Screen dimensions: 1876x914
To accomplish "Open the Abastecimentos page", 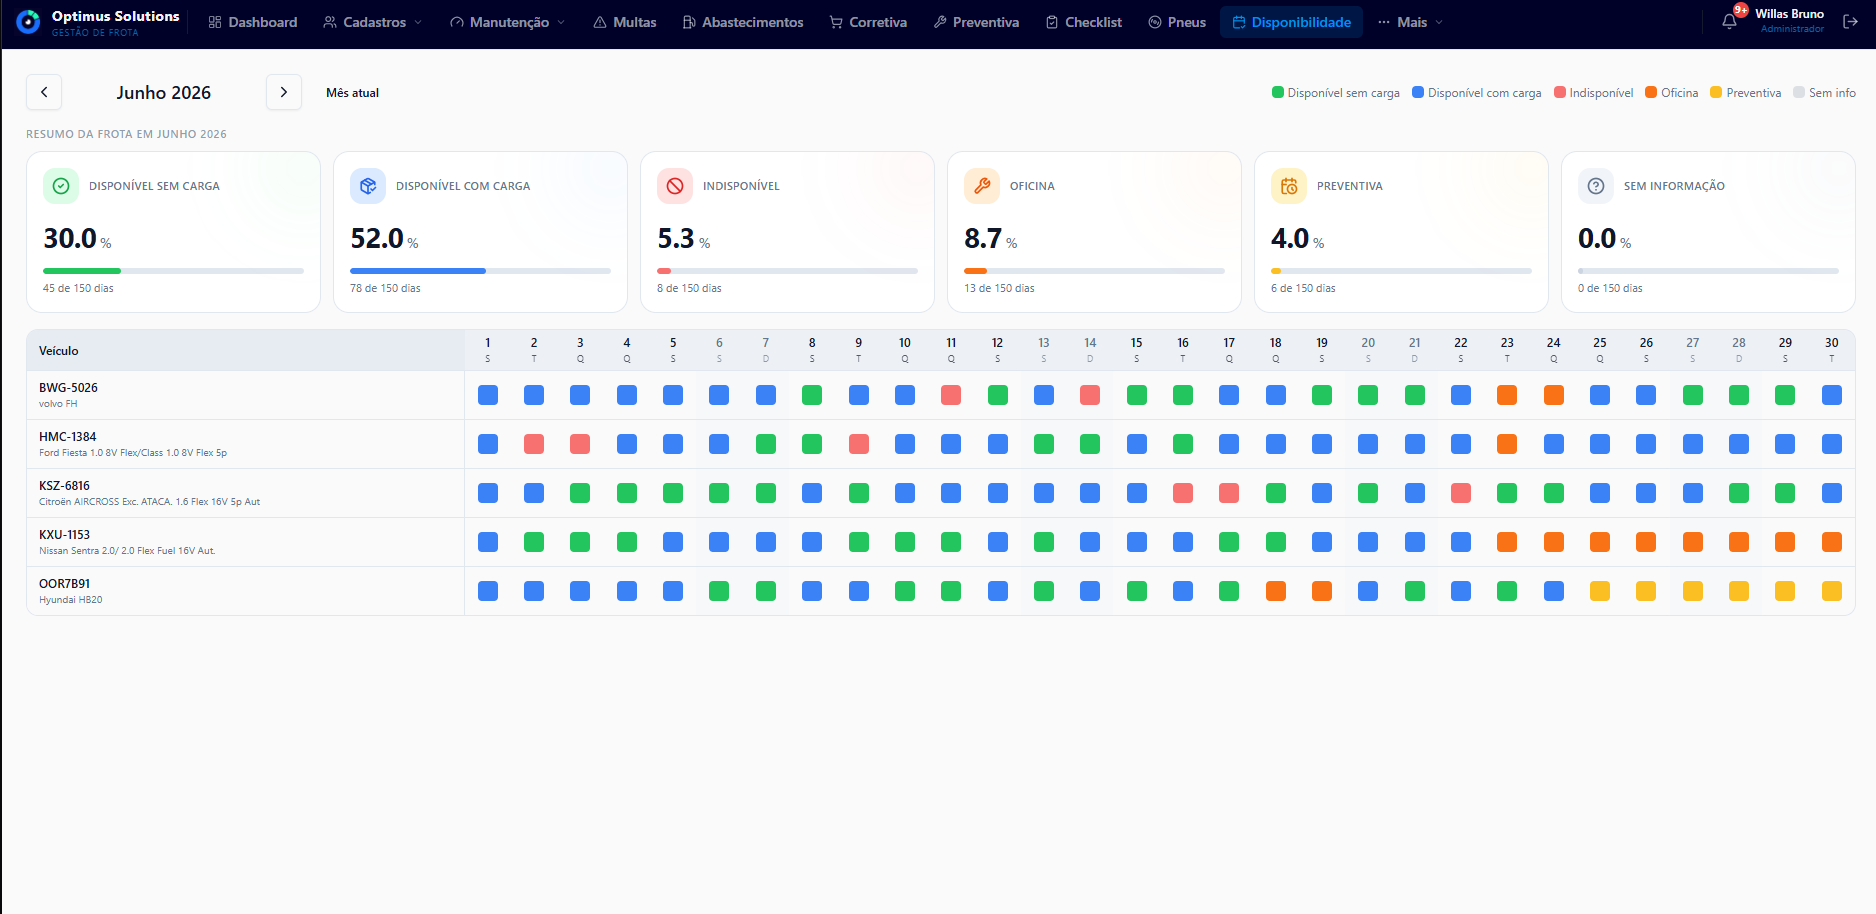I will (743, 22).
